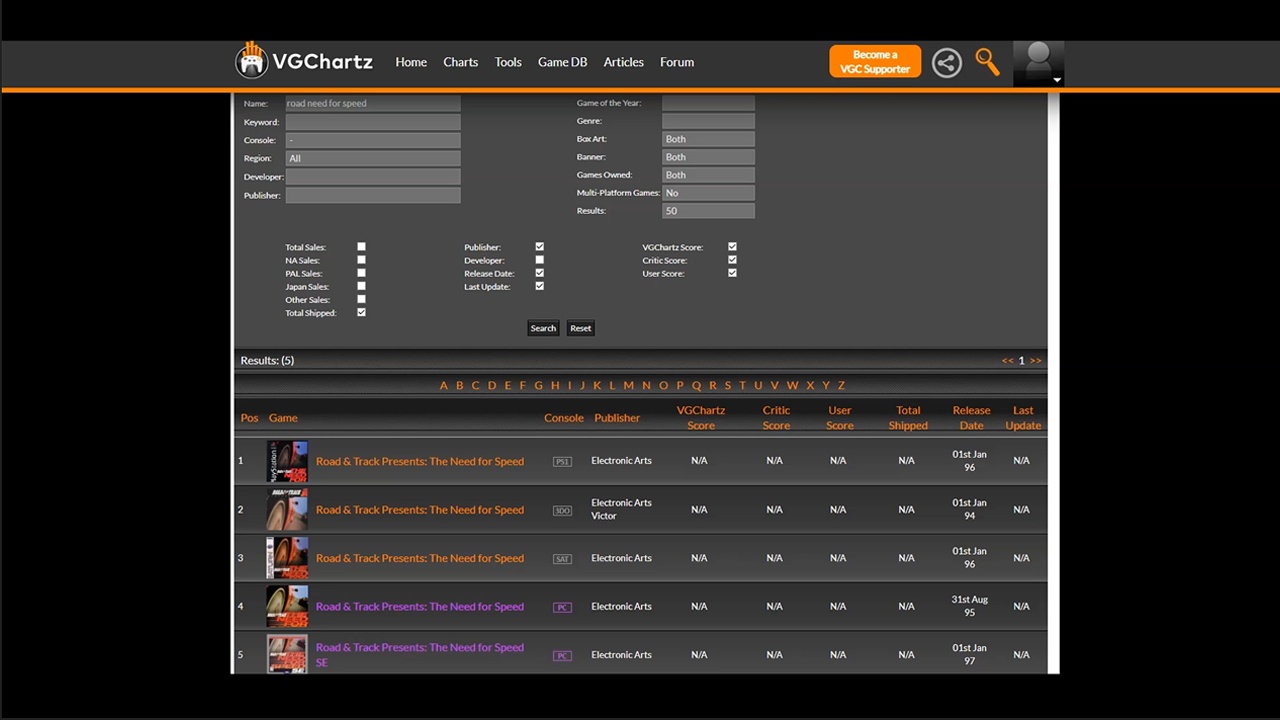Click the Name search field

(373, 103)
